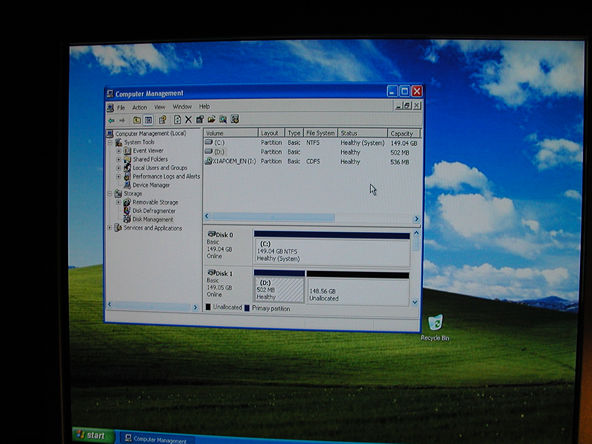Select the XIAPOEM_EN volume row
The image size is (592, 444).
click(312, 161)
